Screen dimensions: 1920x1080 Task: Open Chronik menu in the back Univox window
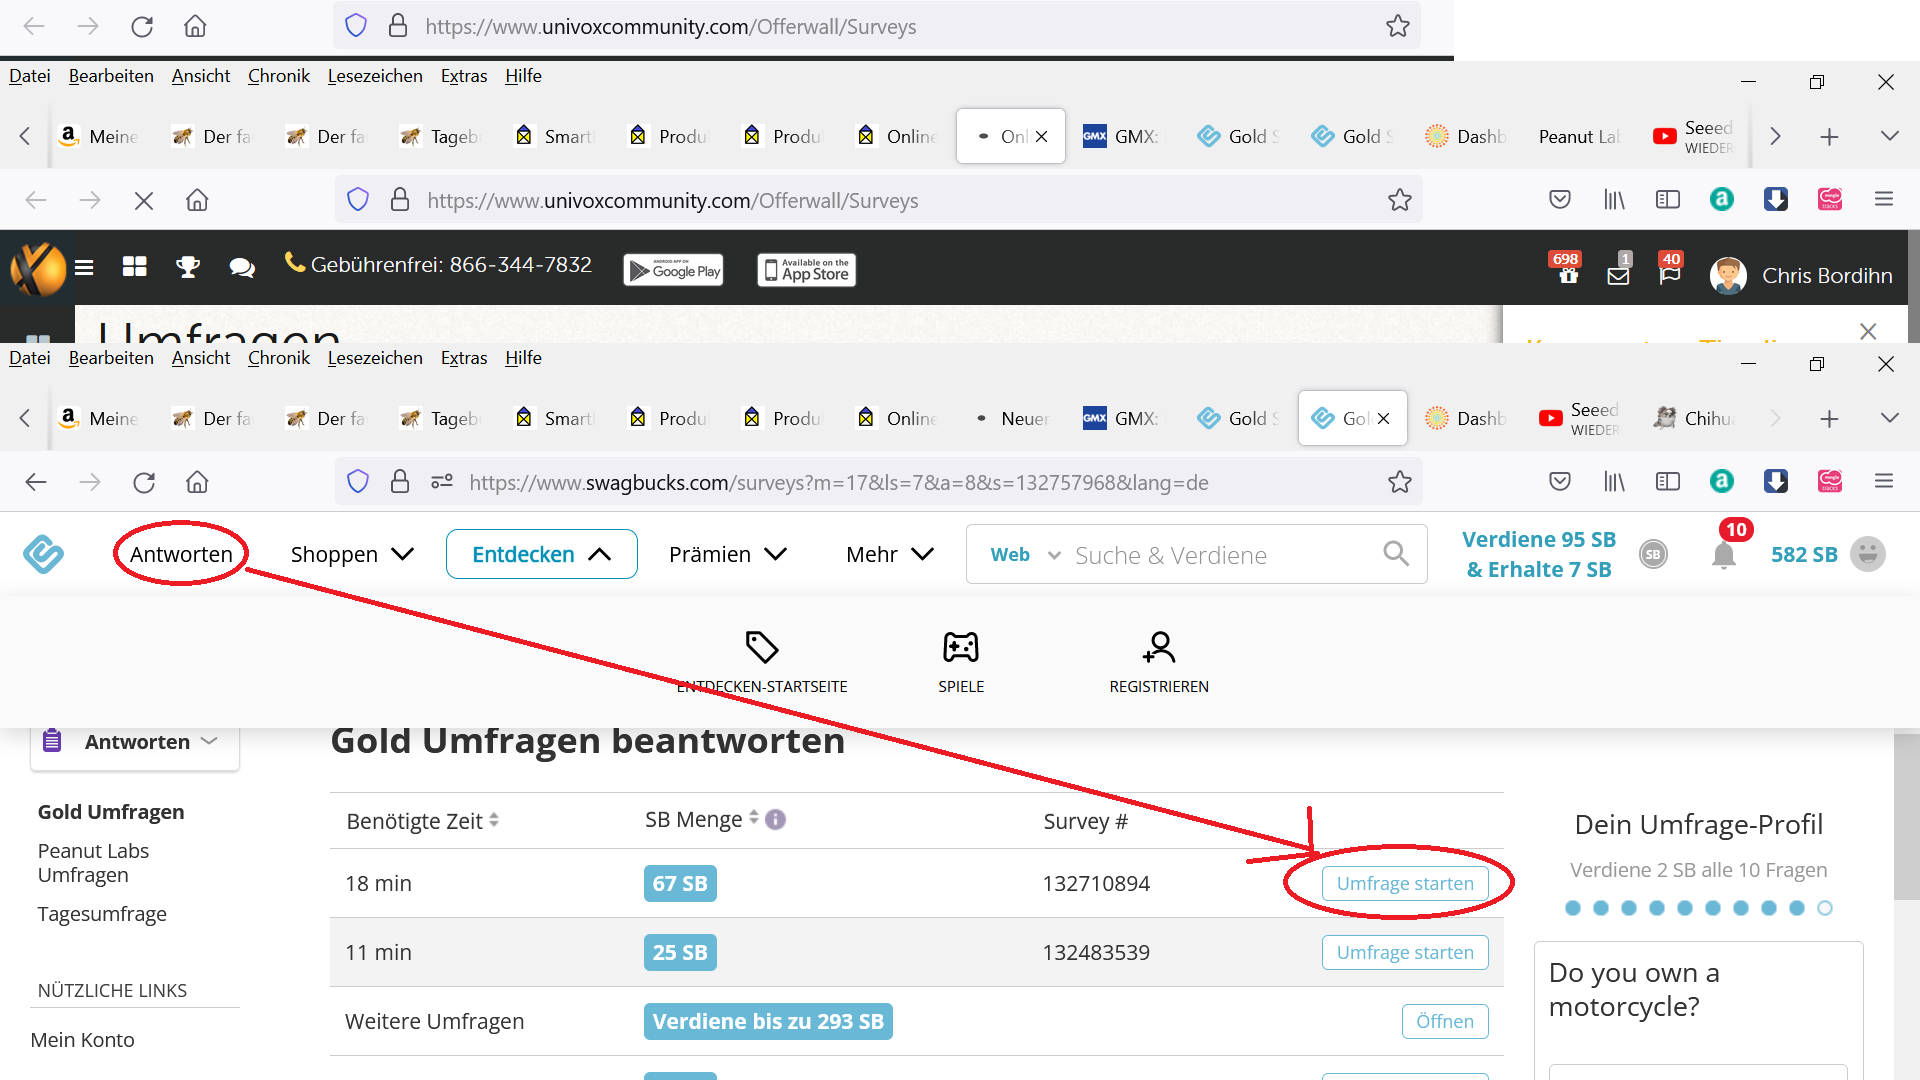(x=279, y=75)
